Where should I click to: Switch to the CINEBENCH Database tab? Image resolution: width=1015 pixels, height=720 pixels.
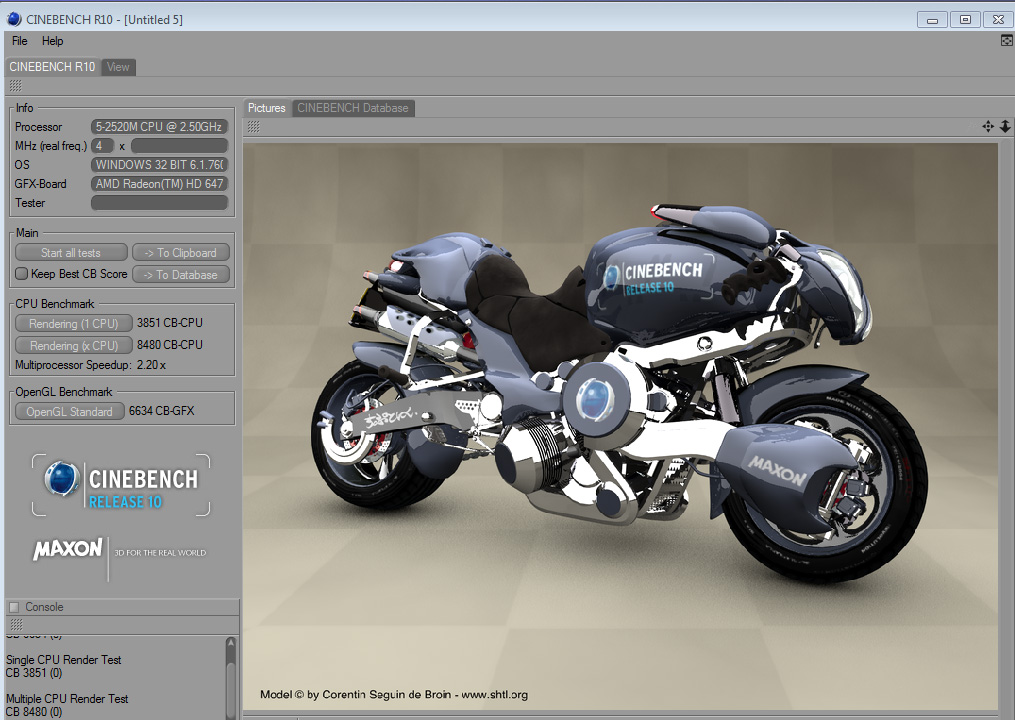pos(353,108)
